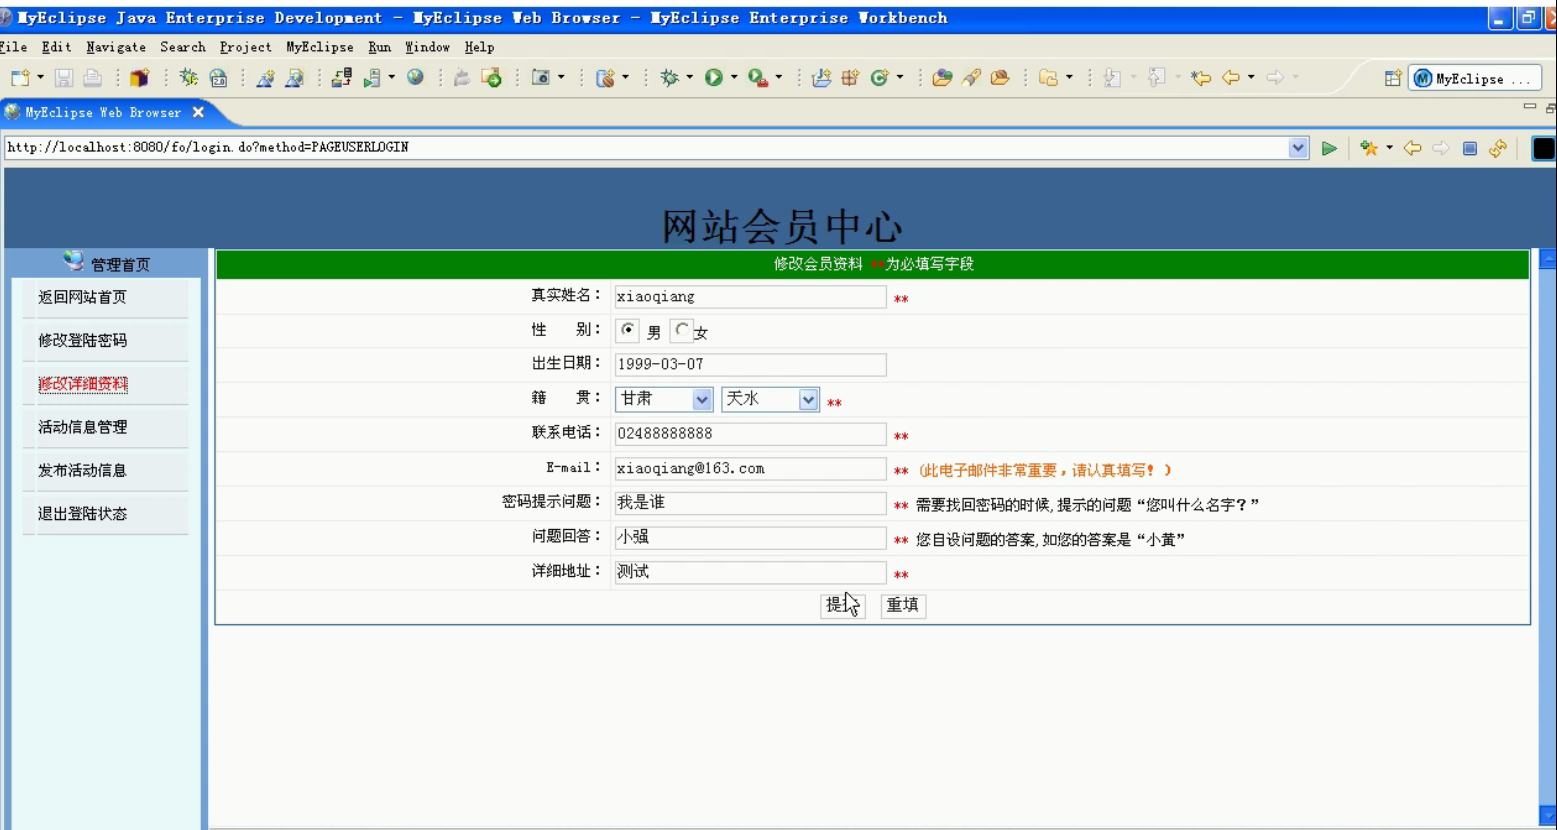Click the External Tools run icon
1557x830 pixels.
point(757,78)
